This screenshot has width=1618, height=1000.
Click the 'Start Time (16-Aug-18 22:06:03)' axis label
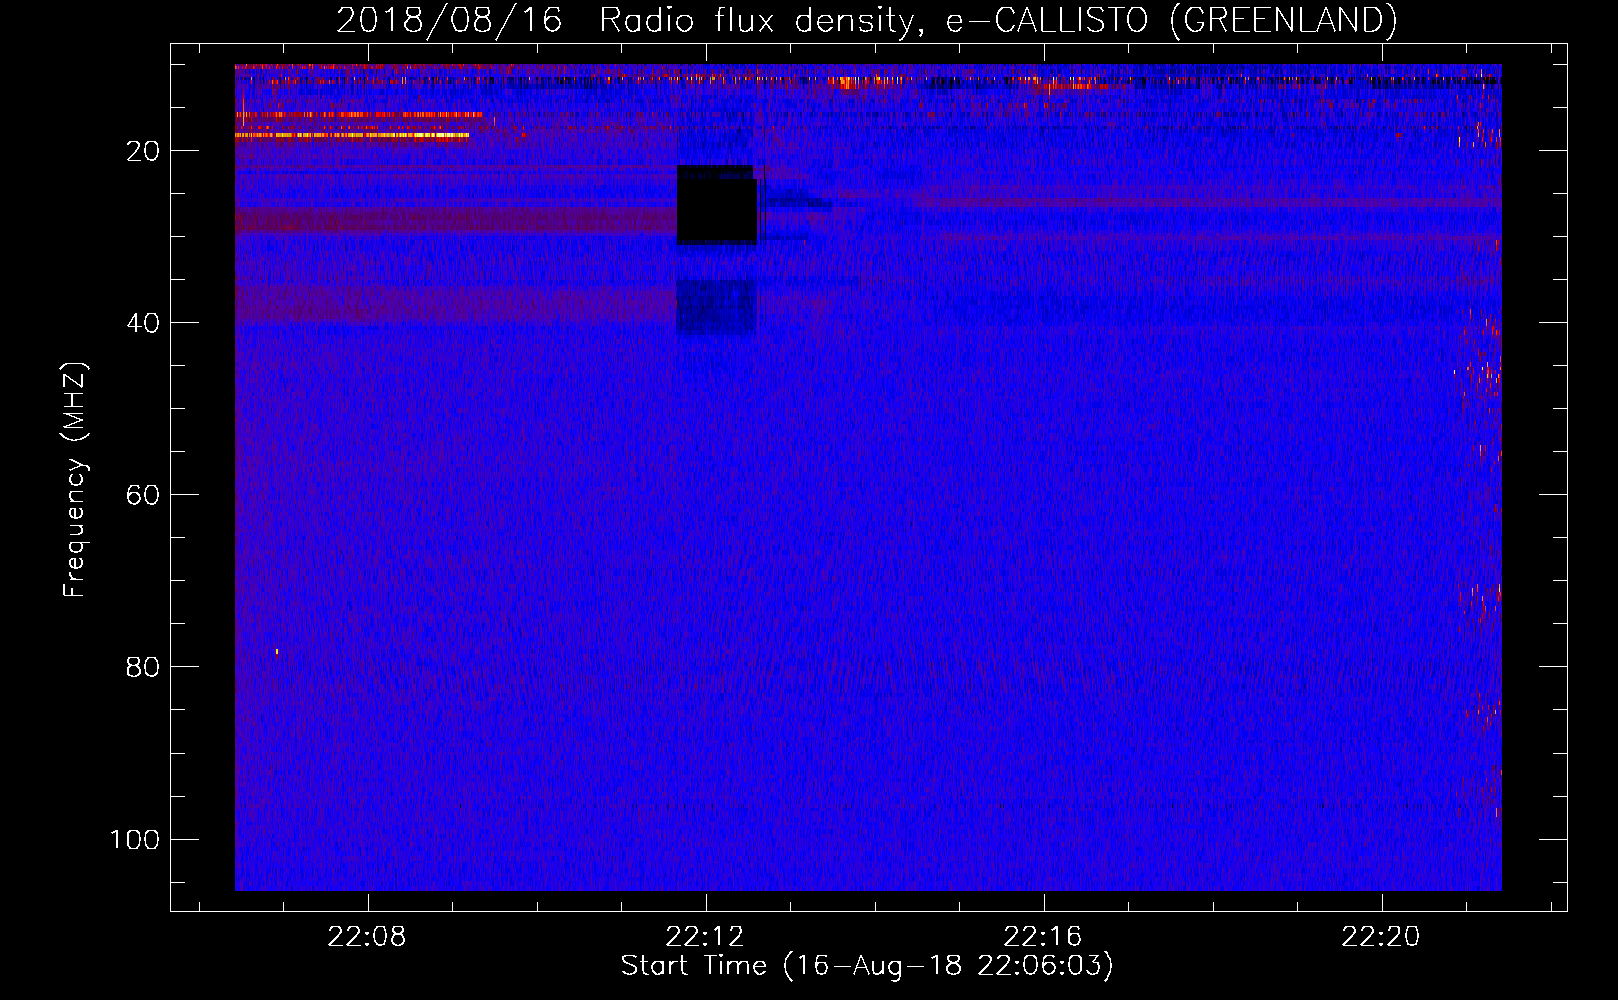[x=867, y=966]
